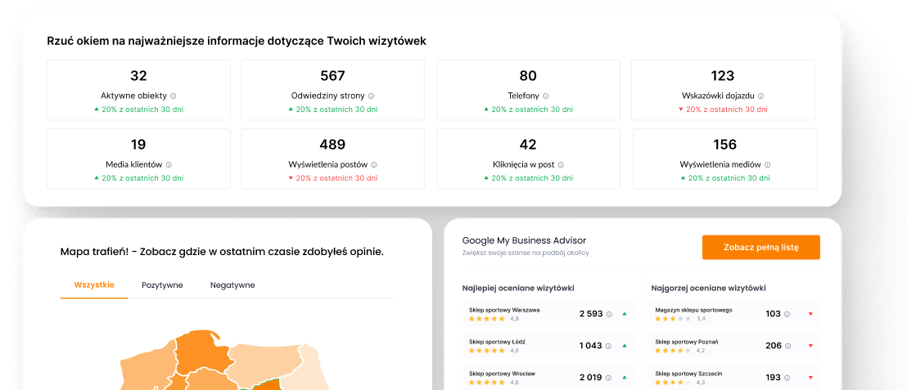Open the Magazyn sklepu sportowego listing
907x390 pixels.
pos(735,314)
